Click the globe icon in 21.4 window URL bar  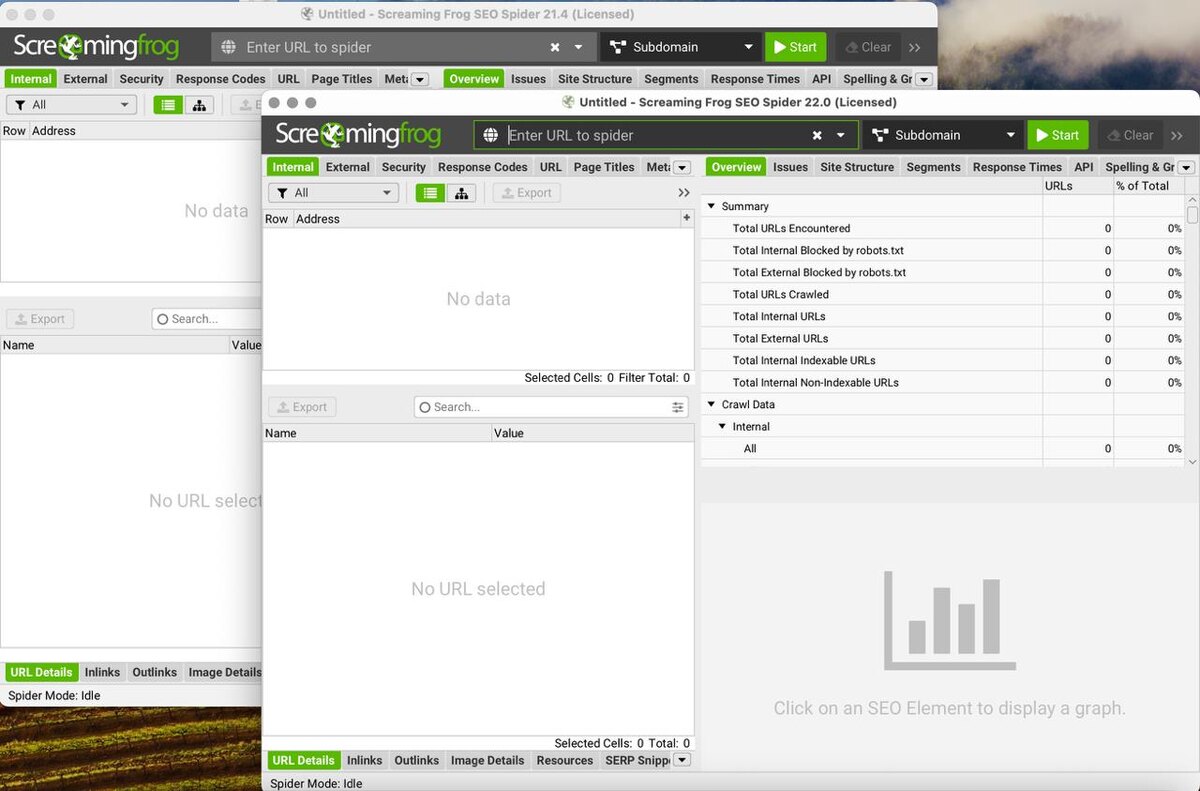coord(228,47)
